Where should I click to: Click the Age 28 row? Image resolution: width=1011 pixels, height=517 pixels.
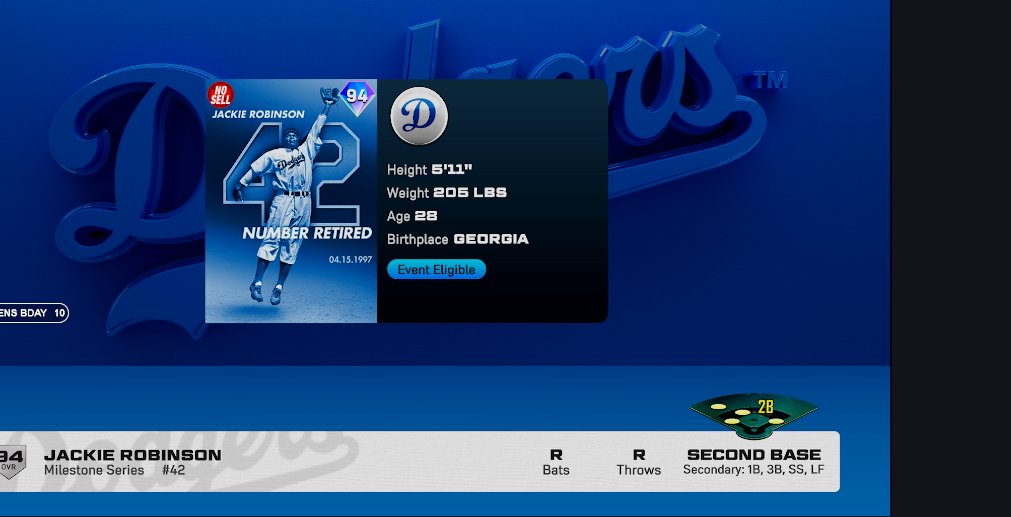coord(412,216)
